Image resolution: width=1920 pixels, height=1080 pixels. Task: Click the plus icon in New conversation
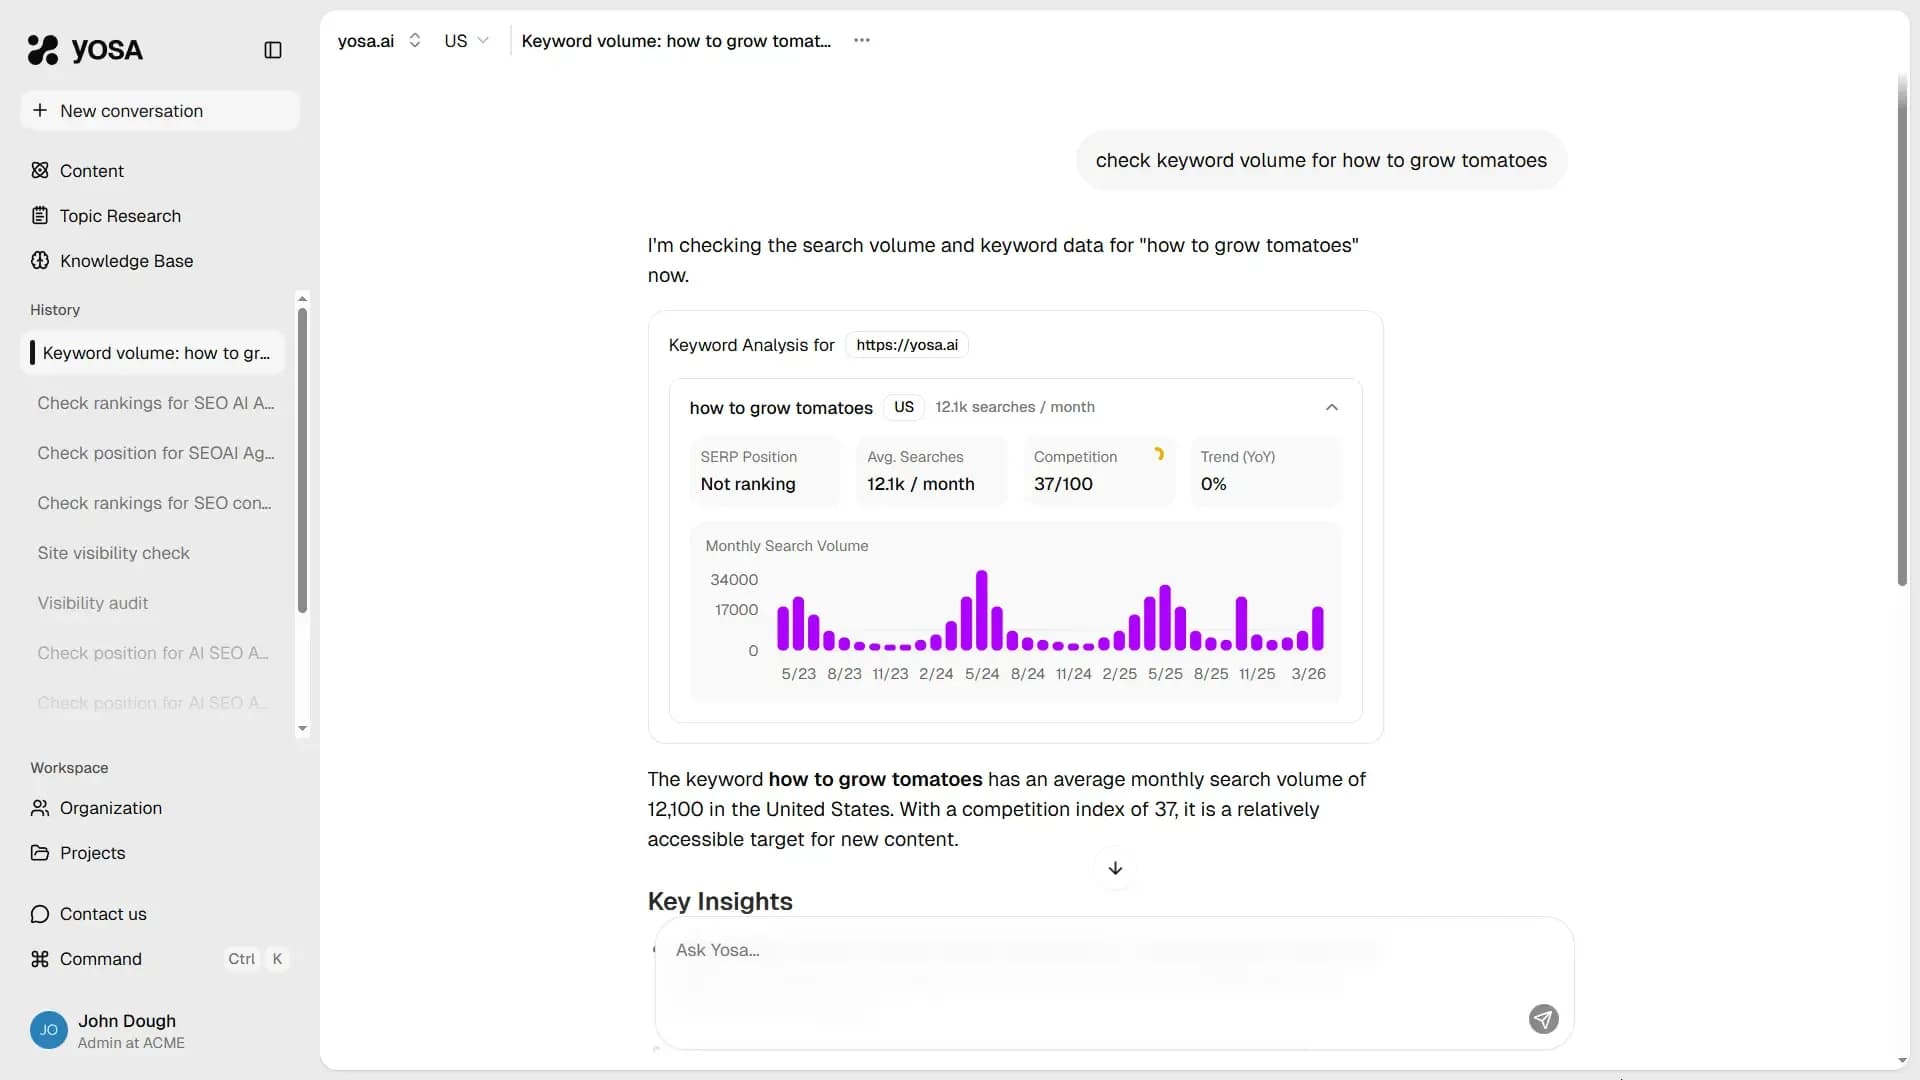point(40,110)
